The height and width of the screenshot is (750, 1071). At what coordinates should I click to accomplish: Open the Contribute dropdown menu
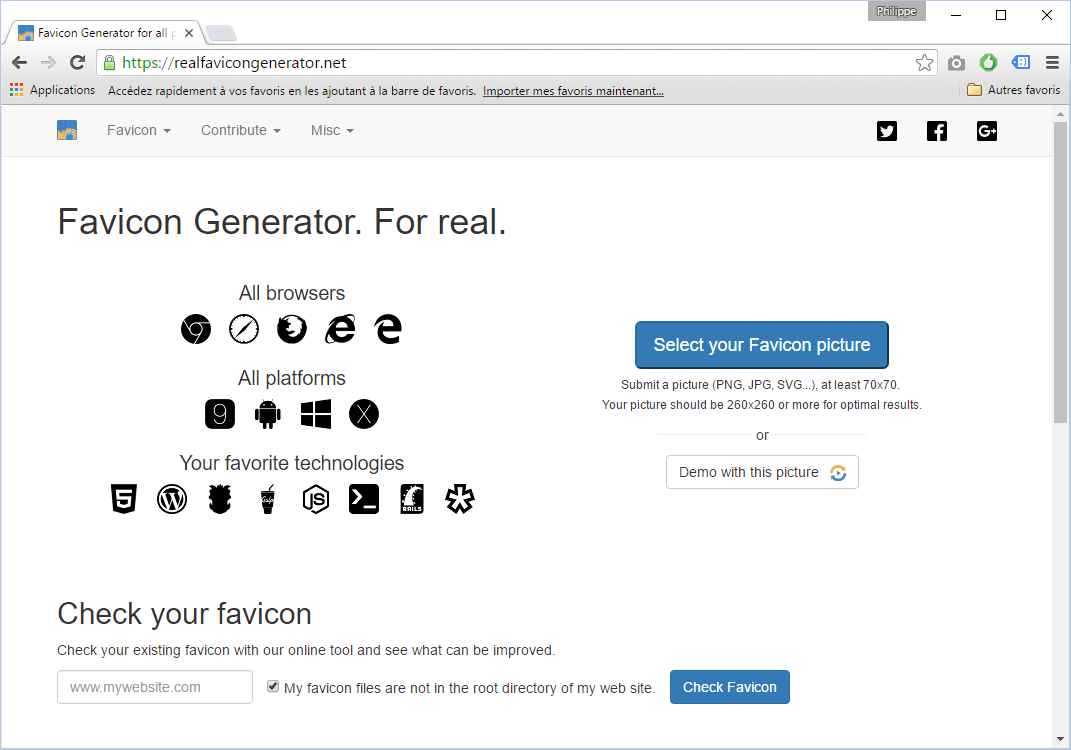pyautogui.click(x=240, y=131)
